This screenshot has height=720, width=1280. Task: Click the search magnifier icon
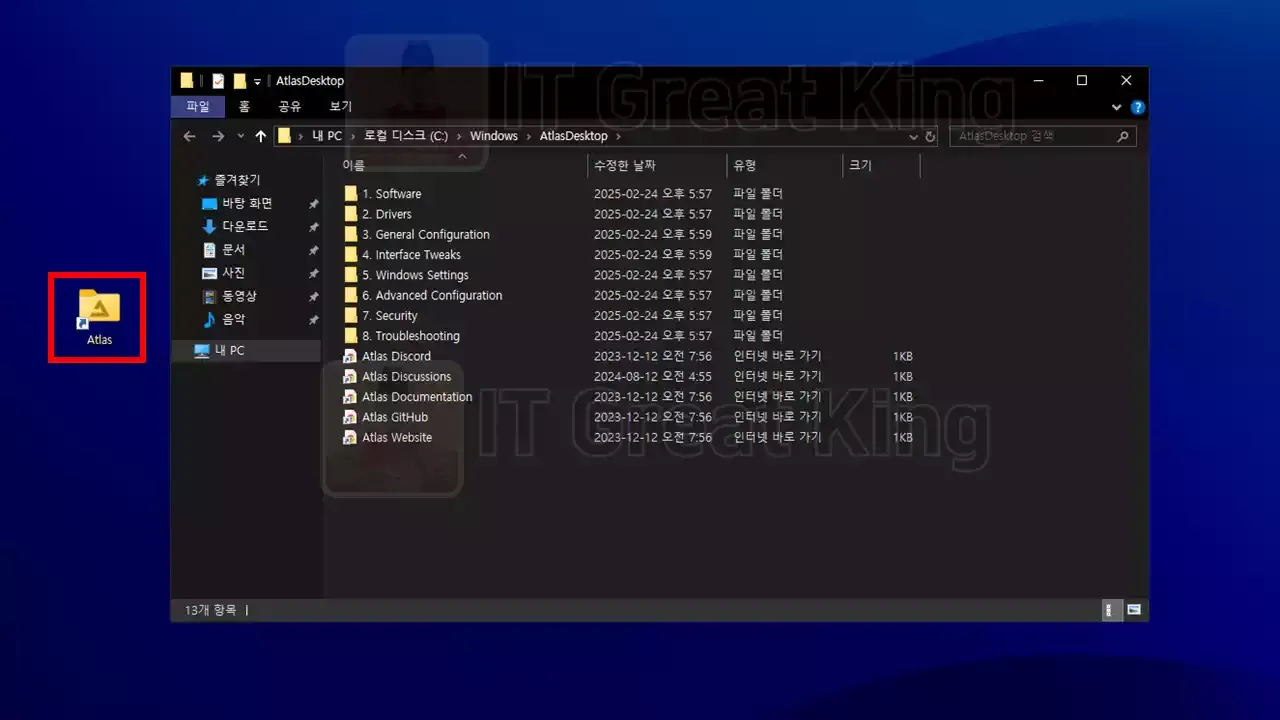[x=1123, y=136]
